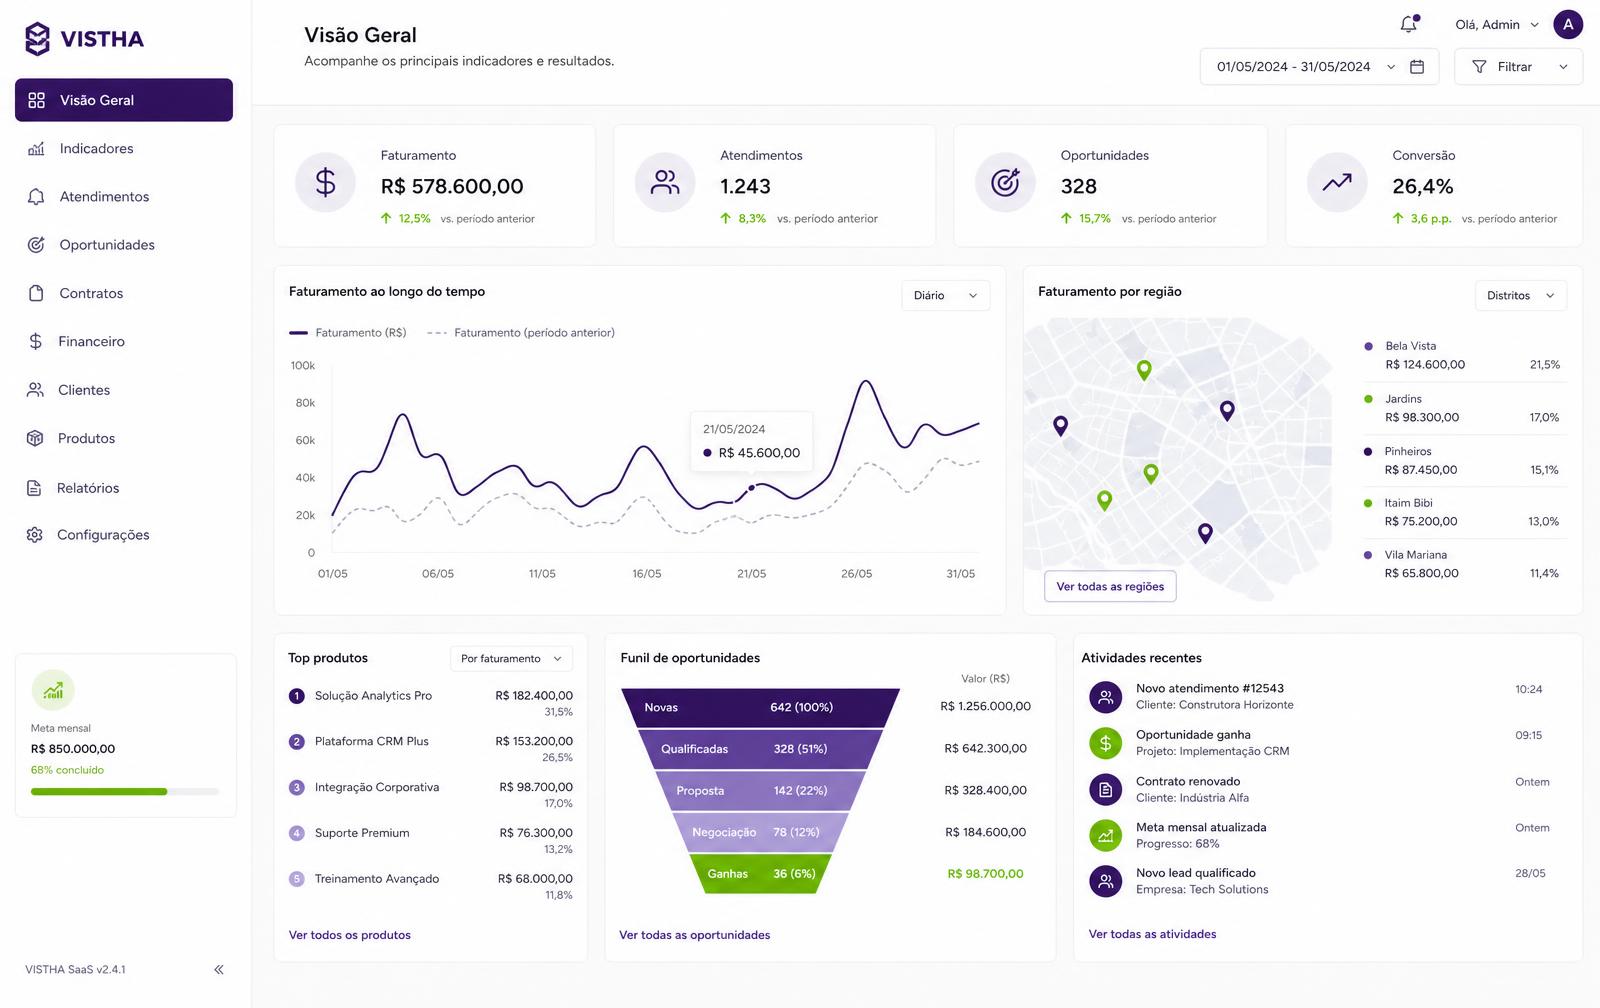Click the R$ 98.700,00 Ganhas funnel value
The height and width of the screenshot is (1008, 1600).
coord(985,874)
